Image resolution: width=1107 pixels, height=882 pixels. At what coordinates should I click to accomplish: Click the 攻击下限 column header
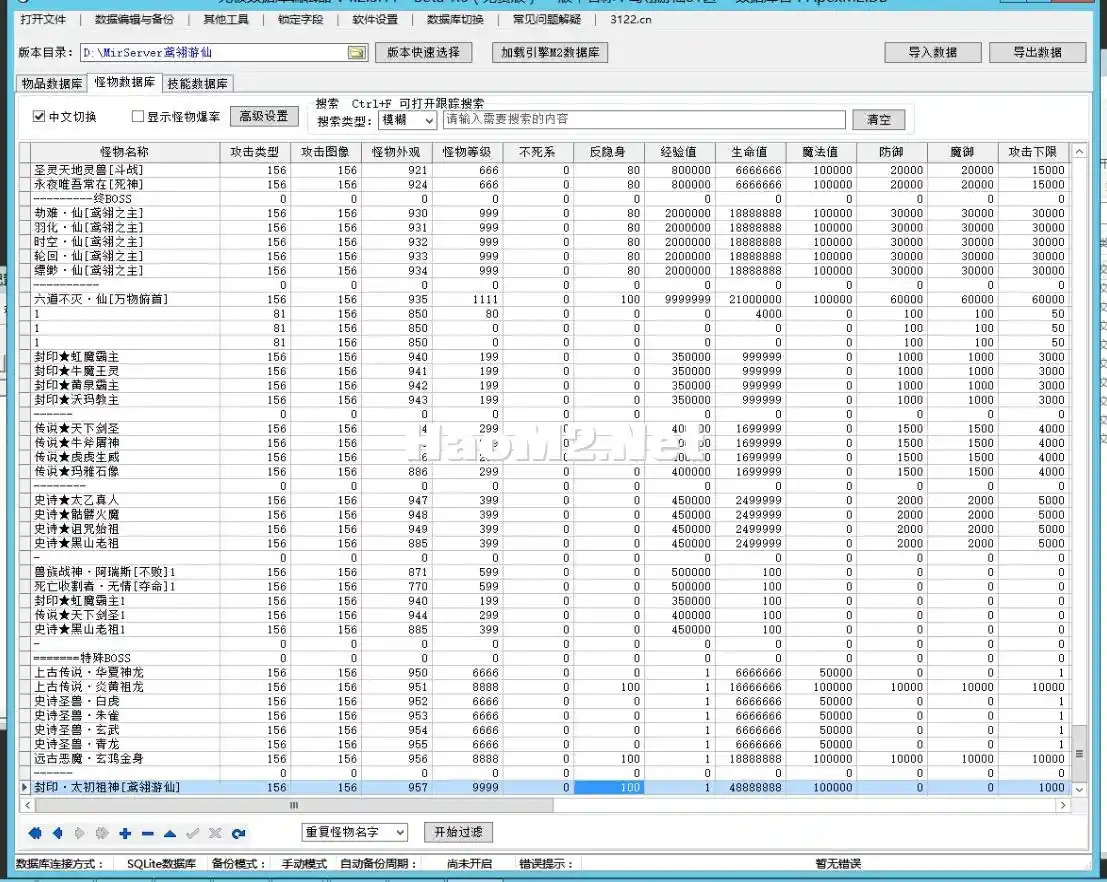pyautogui.click(x=1033, y=152)
